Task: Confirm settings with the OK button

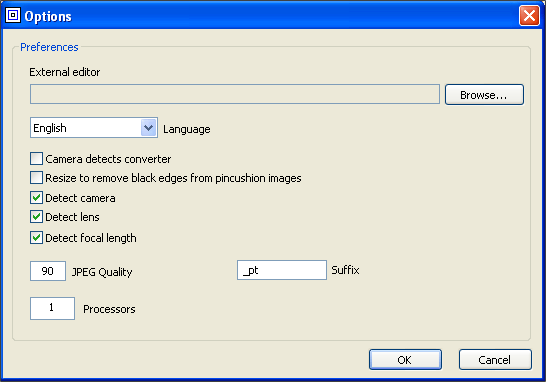Action: [405, 359]
